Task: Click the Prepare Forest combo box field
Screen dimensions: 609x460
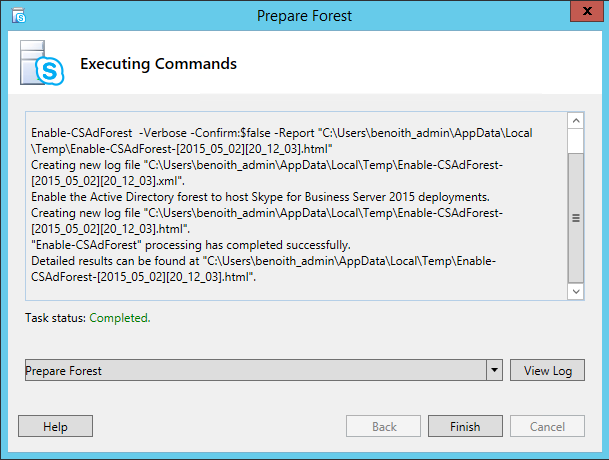Action: point(255,371)
